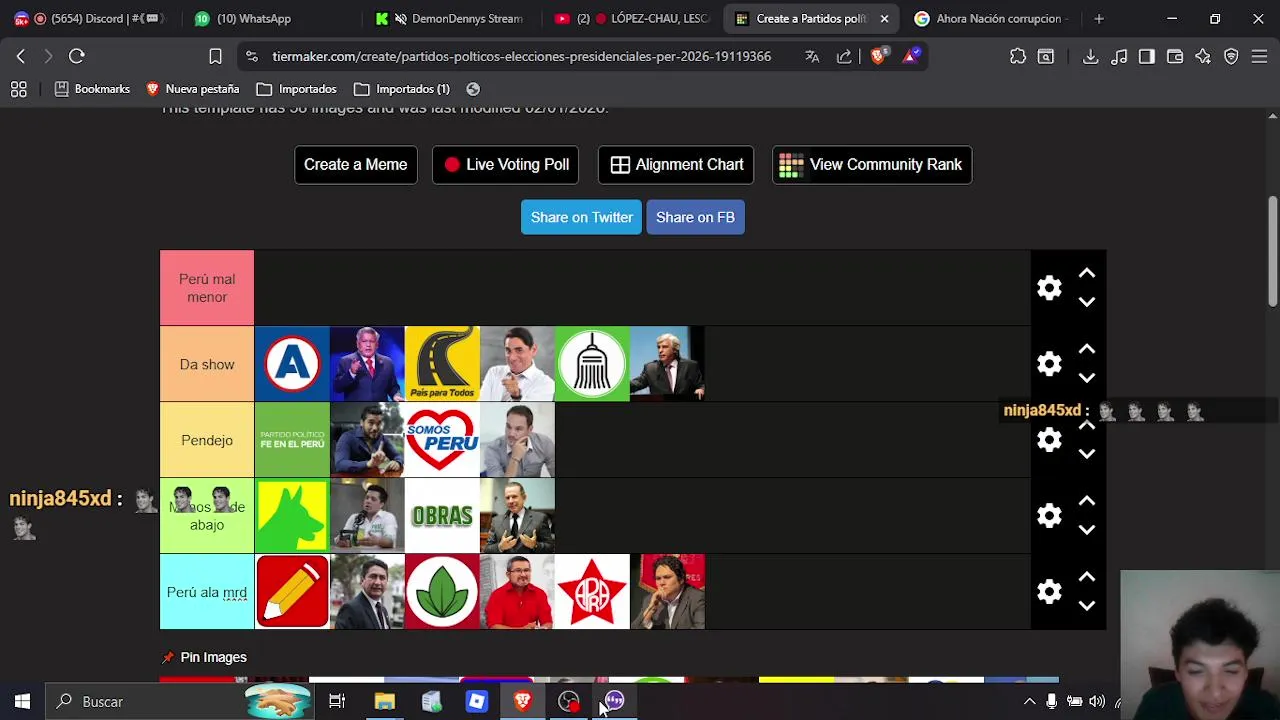
Task: Open File Explorer from taskbar
Action: coord(384,701)
